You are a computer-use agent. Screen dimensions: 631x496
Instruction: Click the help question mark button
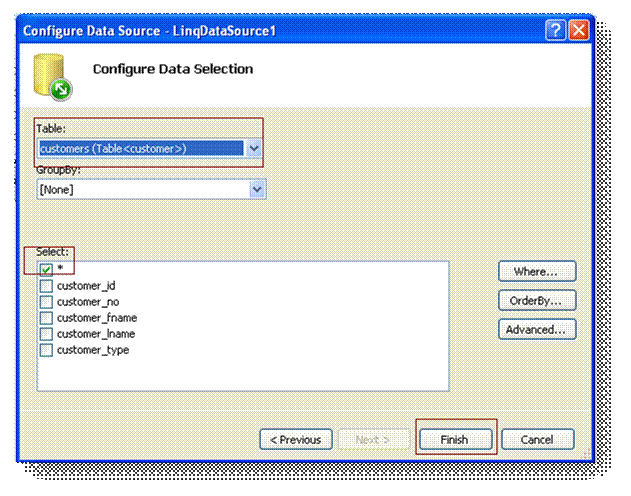click(x=556, y=30)
